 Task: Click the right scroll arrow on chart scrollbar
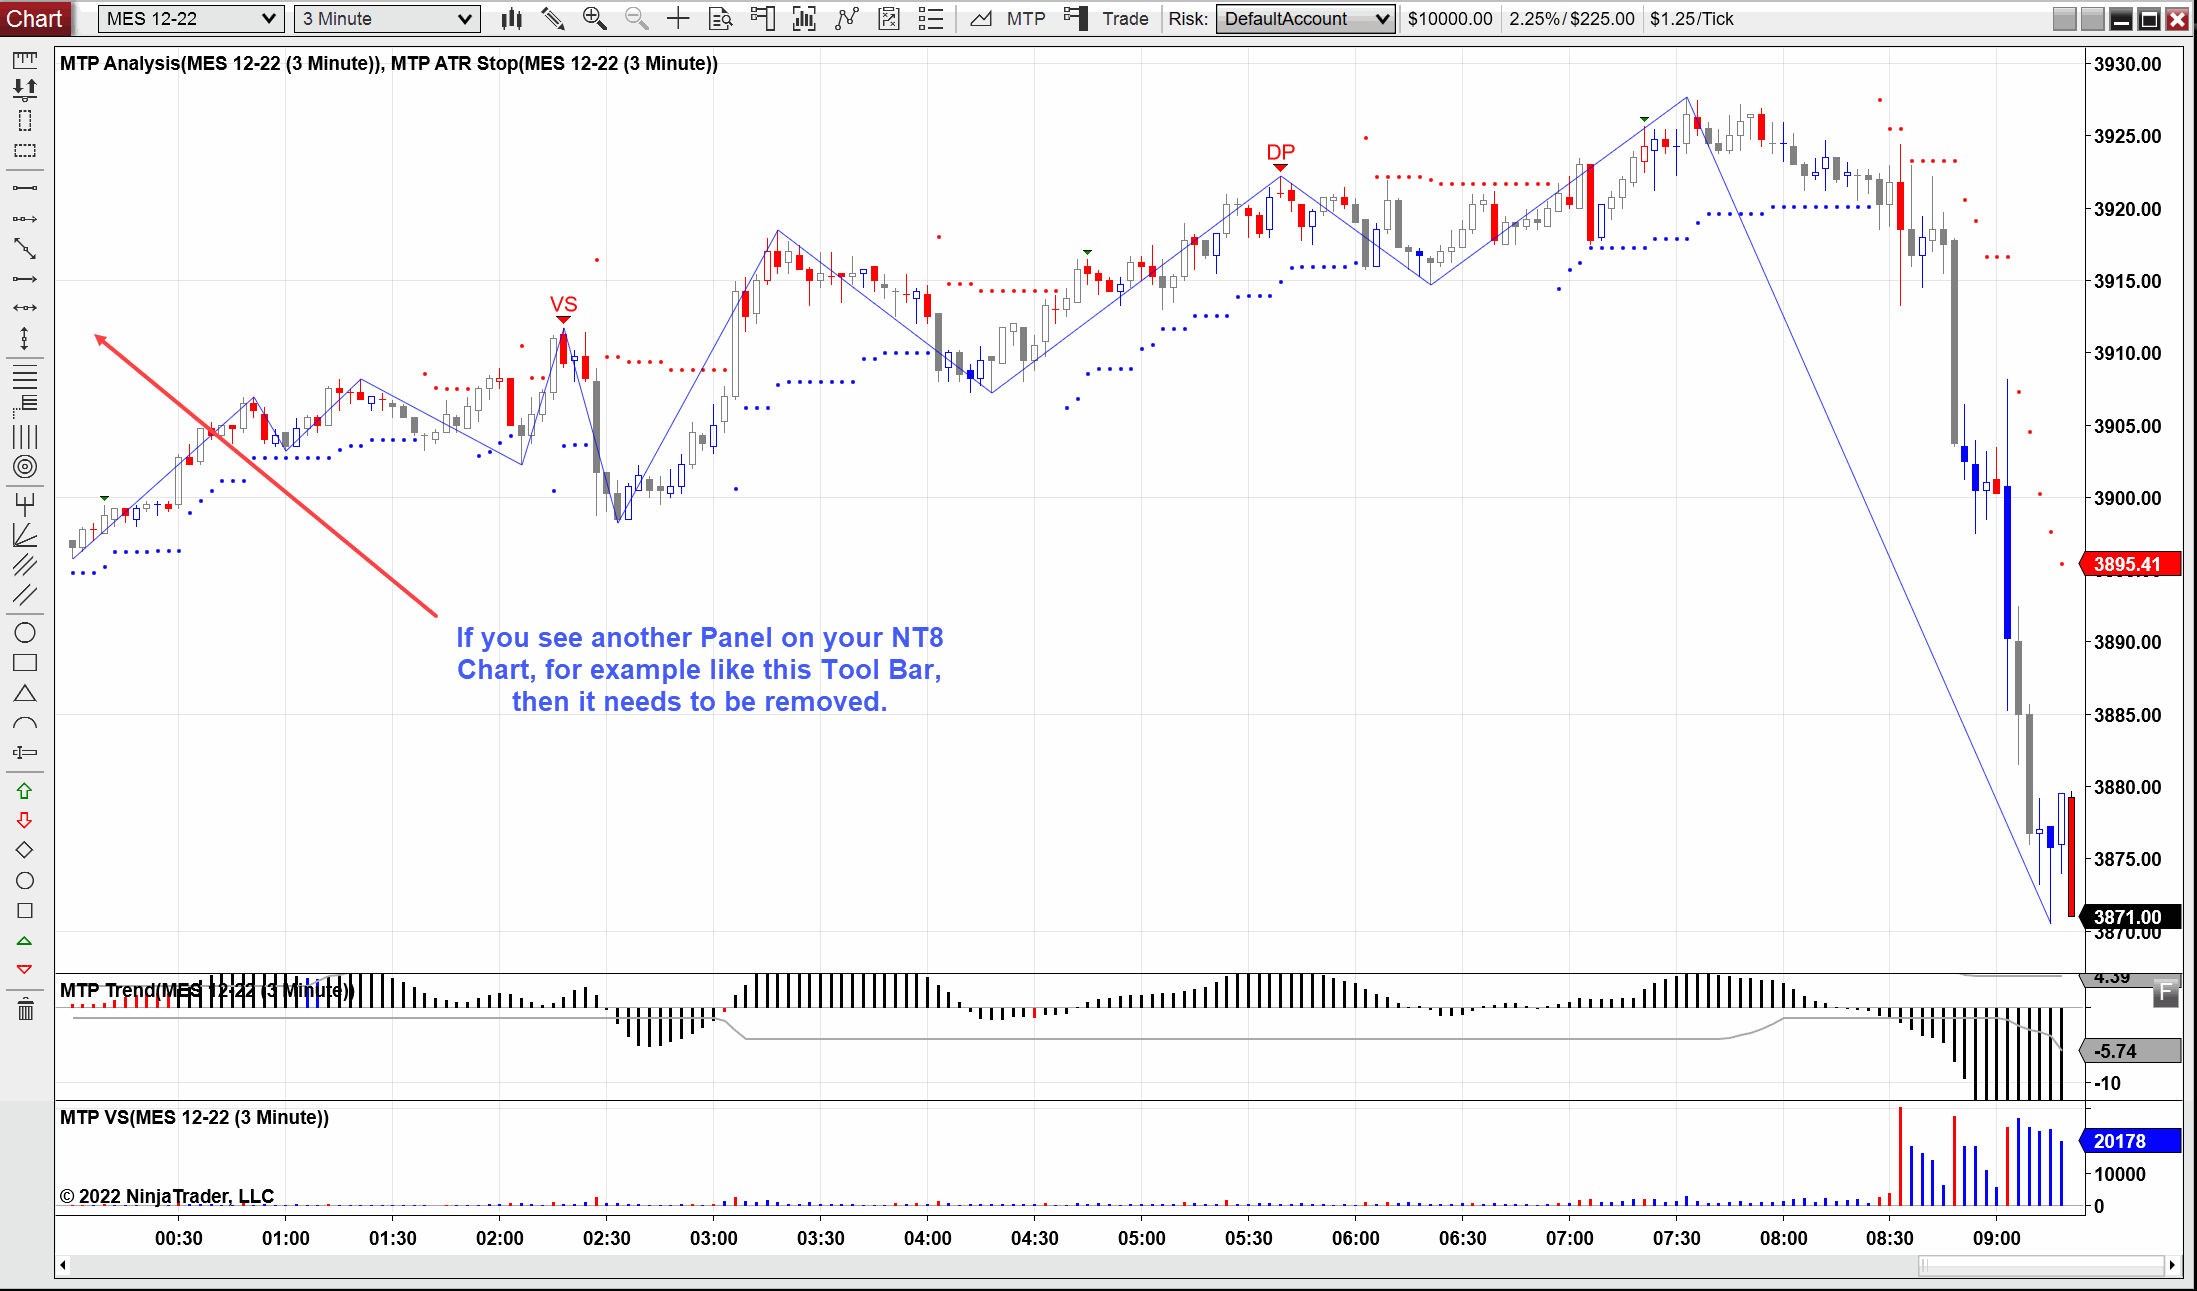click(x=2172, y=1265)
